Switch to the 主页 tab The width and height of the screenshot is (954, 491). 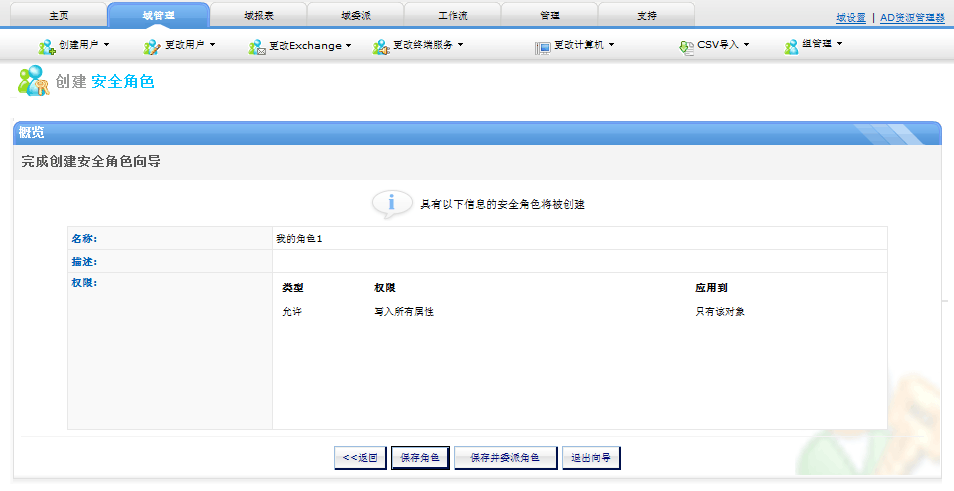click(58, 15)
